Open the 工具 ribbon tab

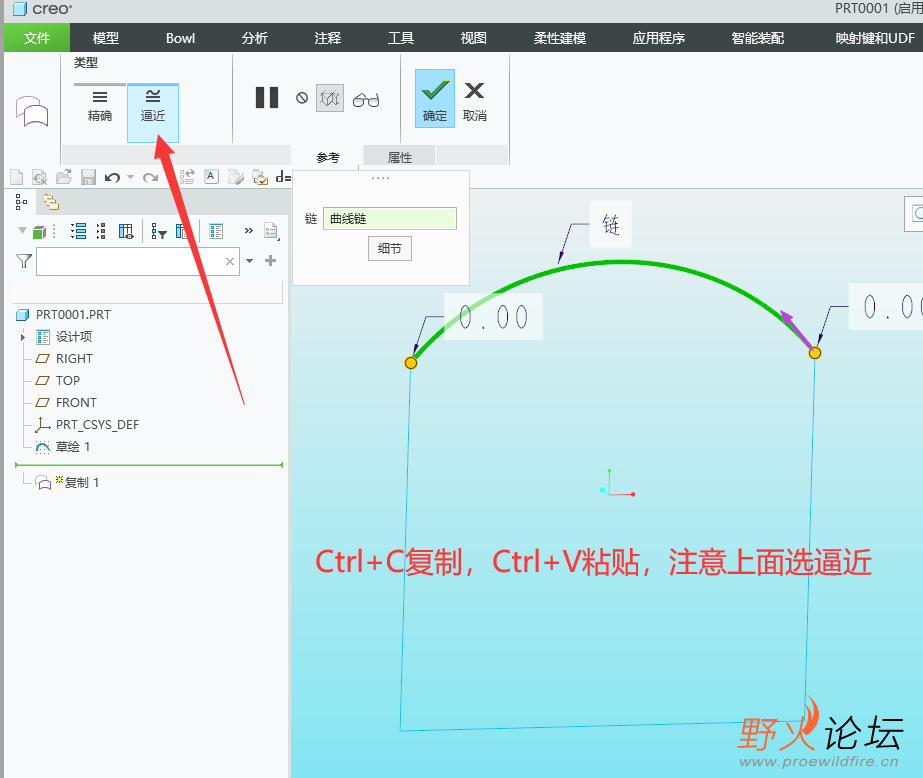tap(401, 38)
